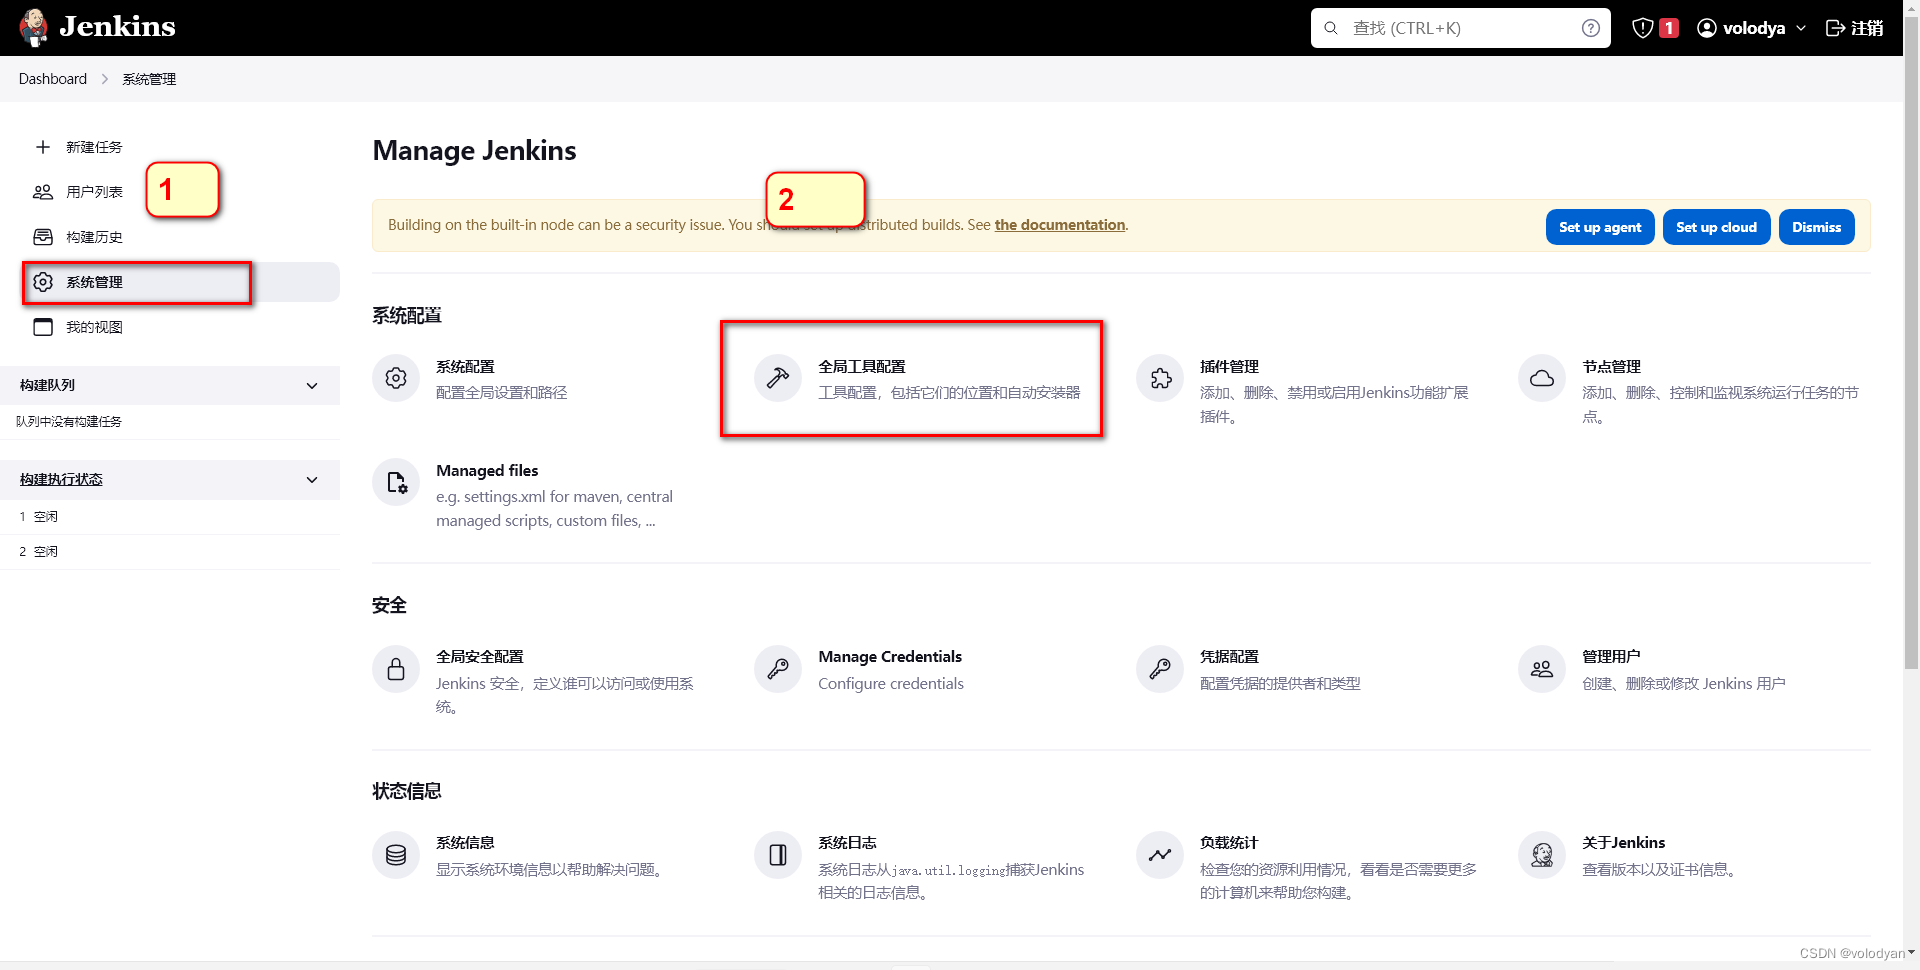Viewport: 1920px width, 970px height.
Task: Open 新建任务 in the sidebar
Action: coord(94,147)
